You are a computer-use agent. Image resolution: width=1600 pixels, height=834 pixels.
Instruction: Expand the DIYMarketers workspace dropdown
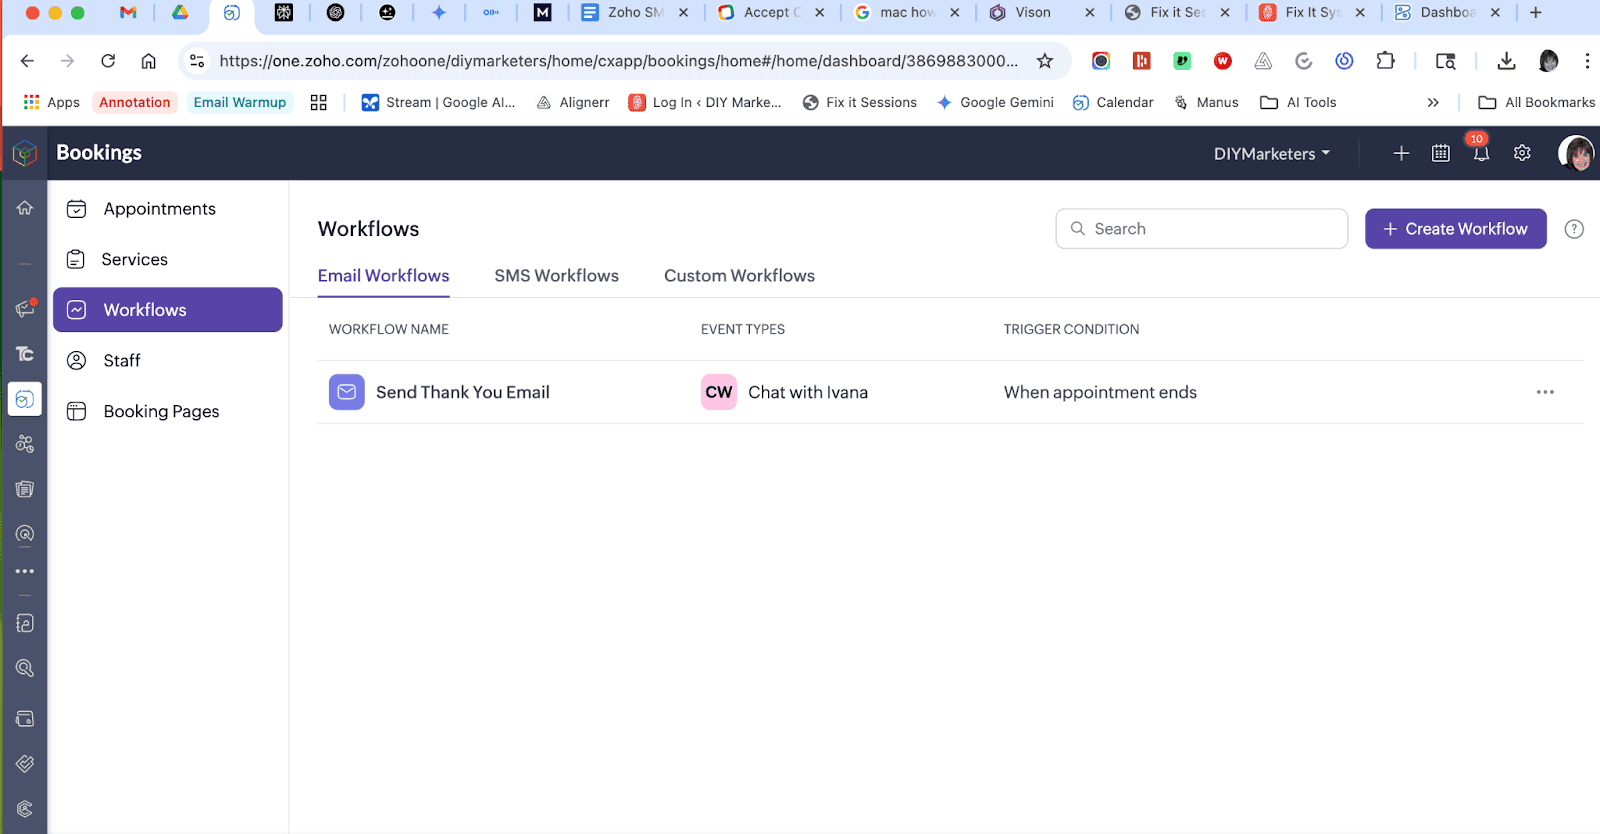tap(1272, 153)
